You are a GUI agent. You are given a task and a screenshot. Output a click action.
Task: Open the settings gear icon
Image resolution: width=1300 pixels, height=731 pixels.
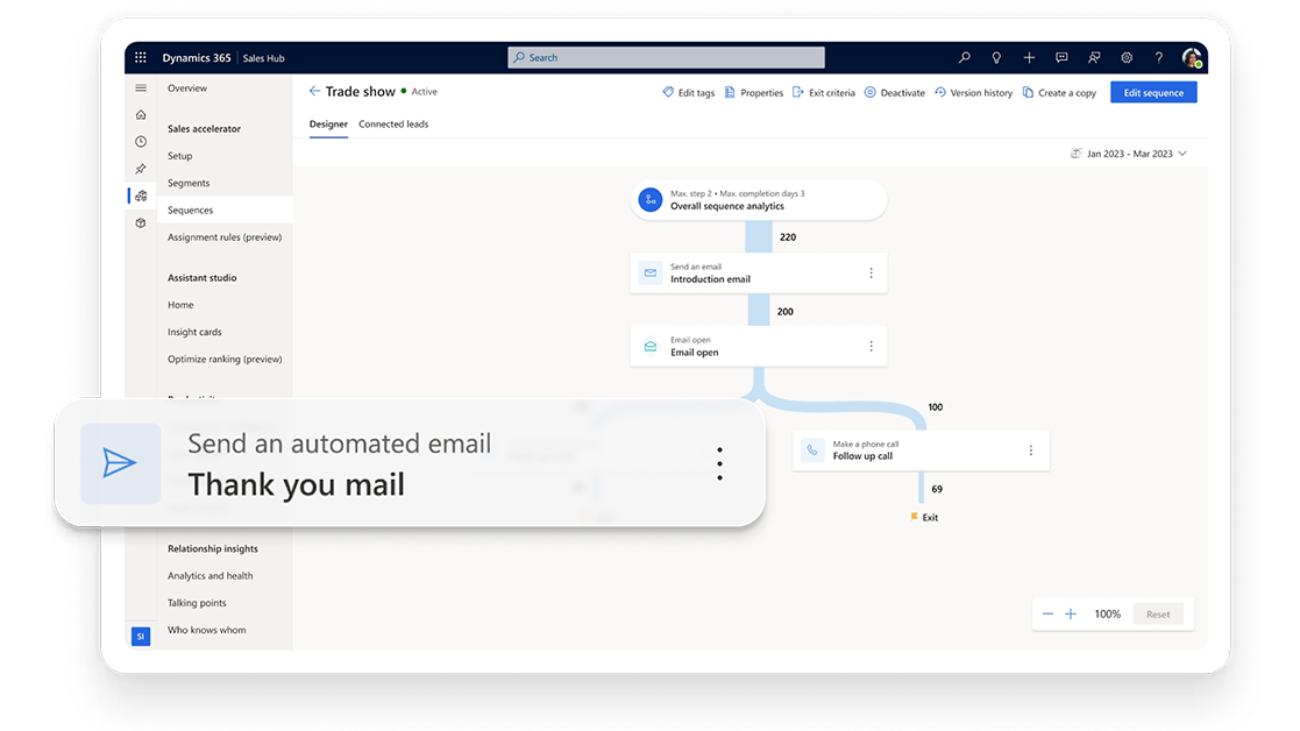click(x=1127, y=58)
